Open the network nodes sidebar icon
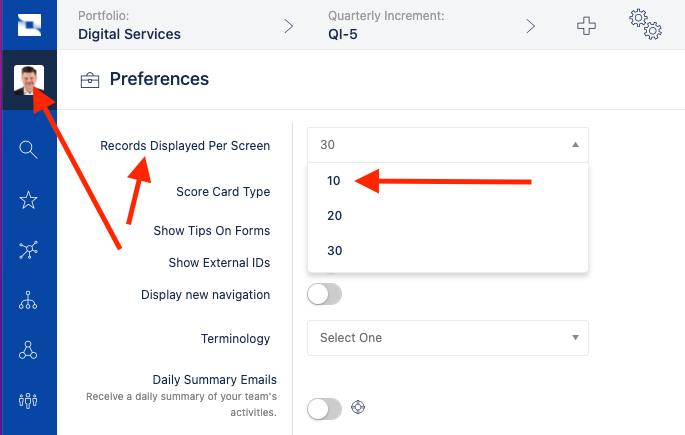This screenshot has width=685, height=435. [28, 250]
